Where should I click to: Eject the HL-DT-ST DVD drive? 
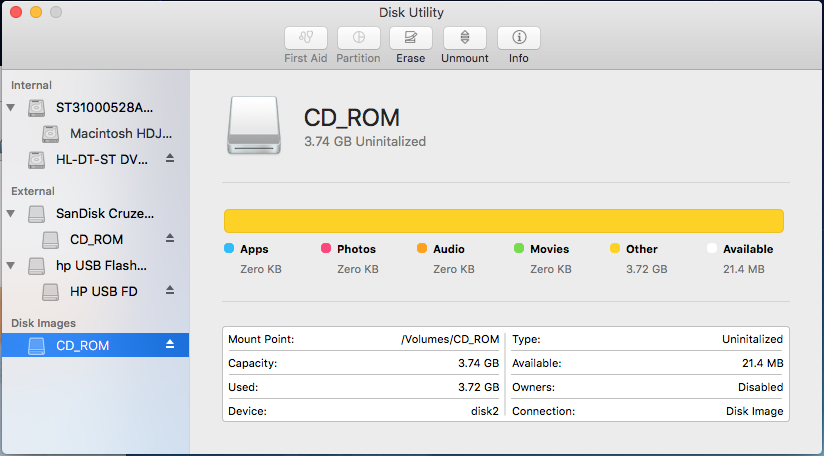[170, 159]
